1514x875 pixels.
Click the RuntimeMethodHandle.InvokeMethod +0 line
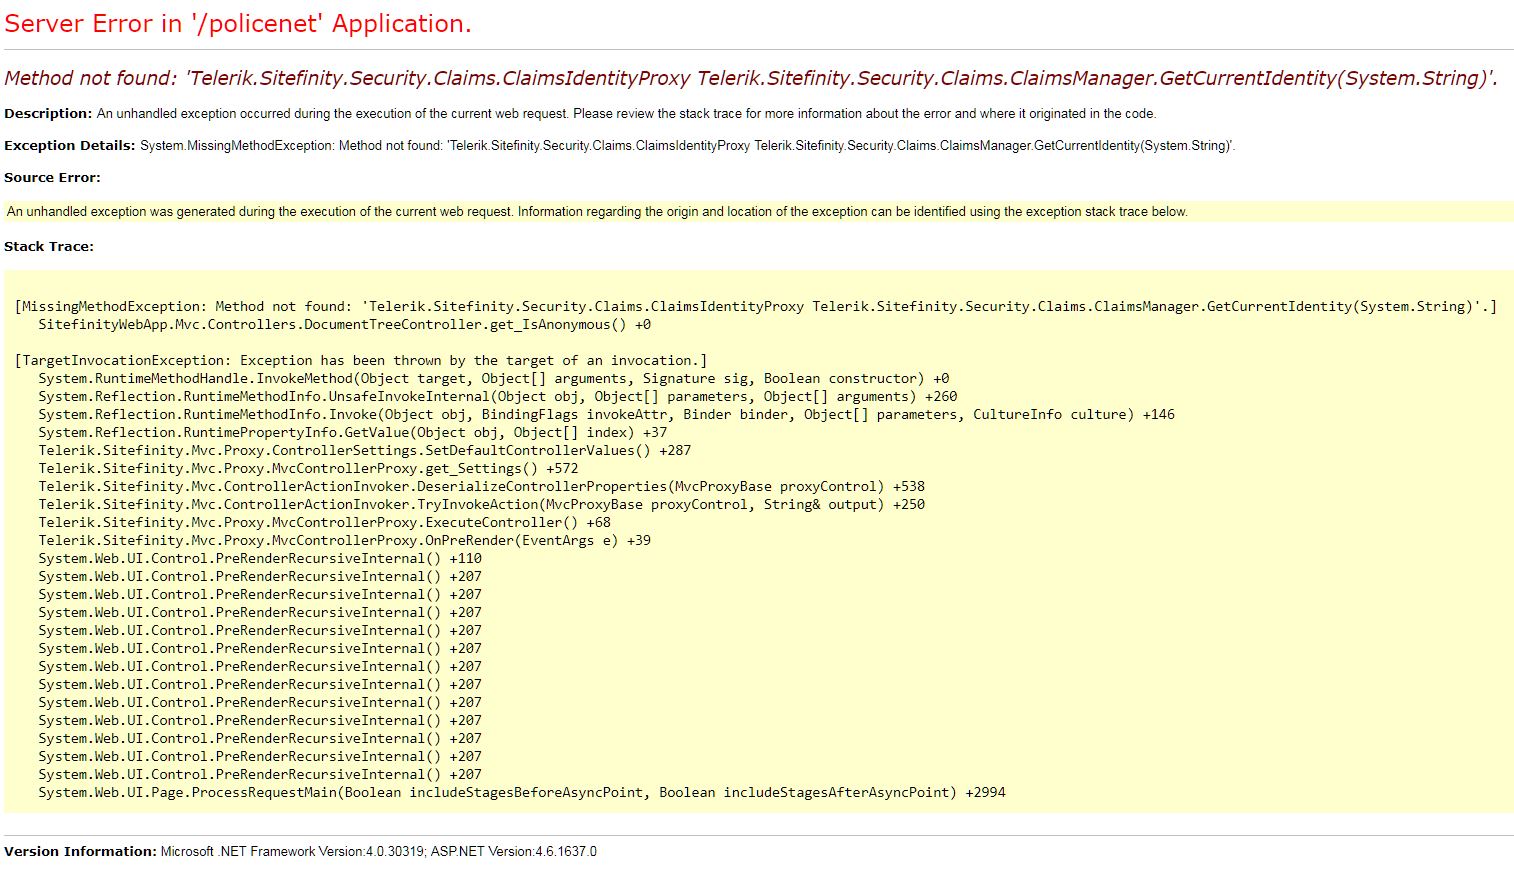494,378
